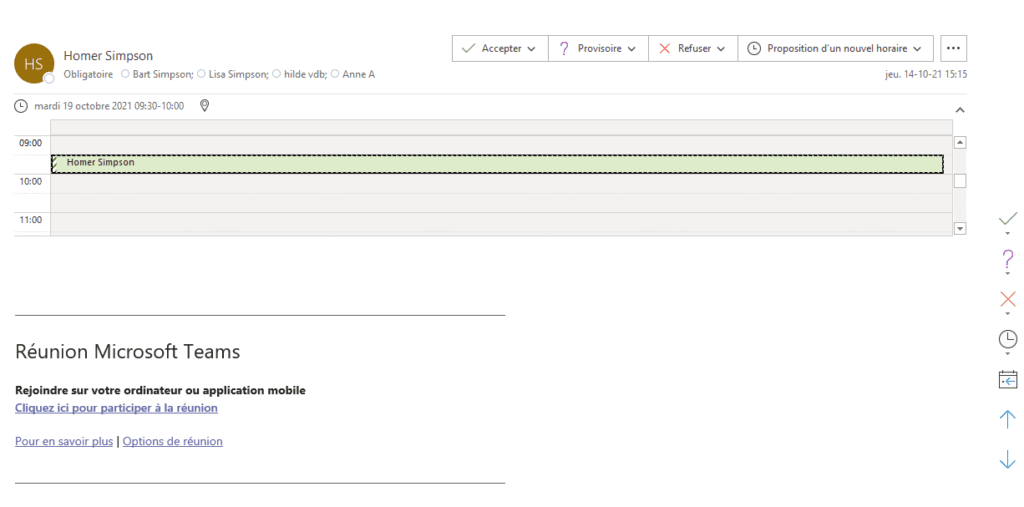Collapse the calendar preview with the chevron
1024x507 pixels.
[960, 109]
